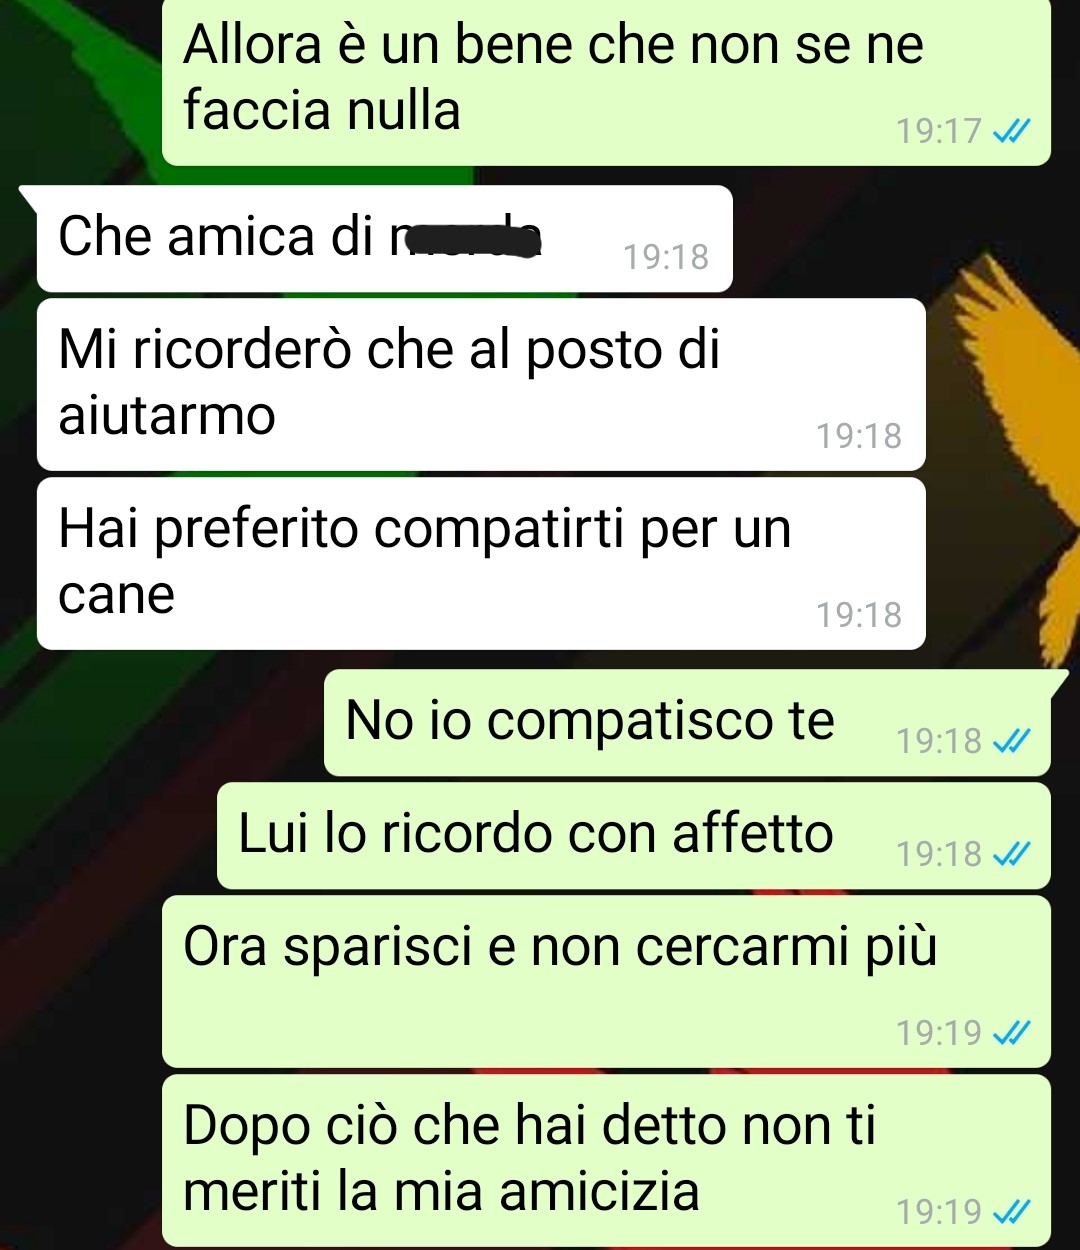Image resolution: width=1080 pixels, height=1250 pixels.
Task: Select the 'non ti meriti la mia amicizia' message
Action: 606,1160
